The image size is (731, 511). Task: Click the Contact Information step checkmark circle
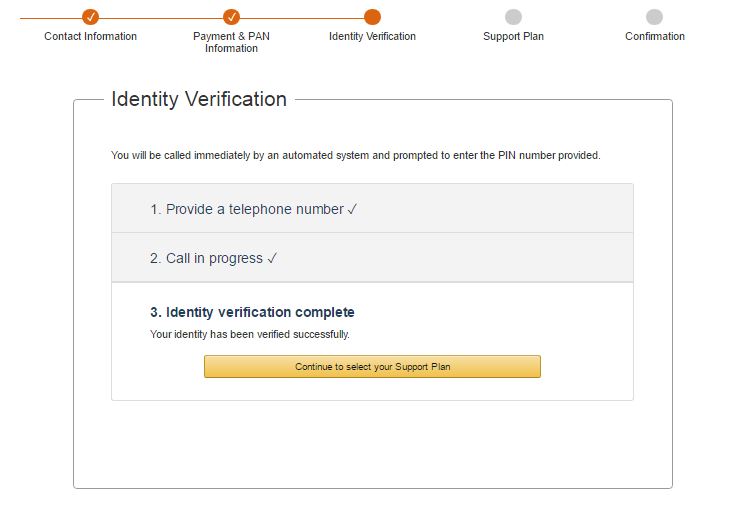coord(90,17)
